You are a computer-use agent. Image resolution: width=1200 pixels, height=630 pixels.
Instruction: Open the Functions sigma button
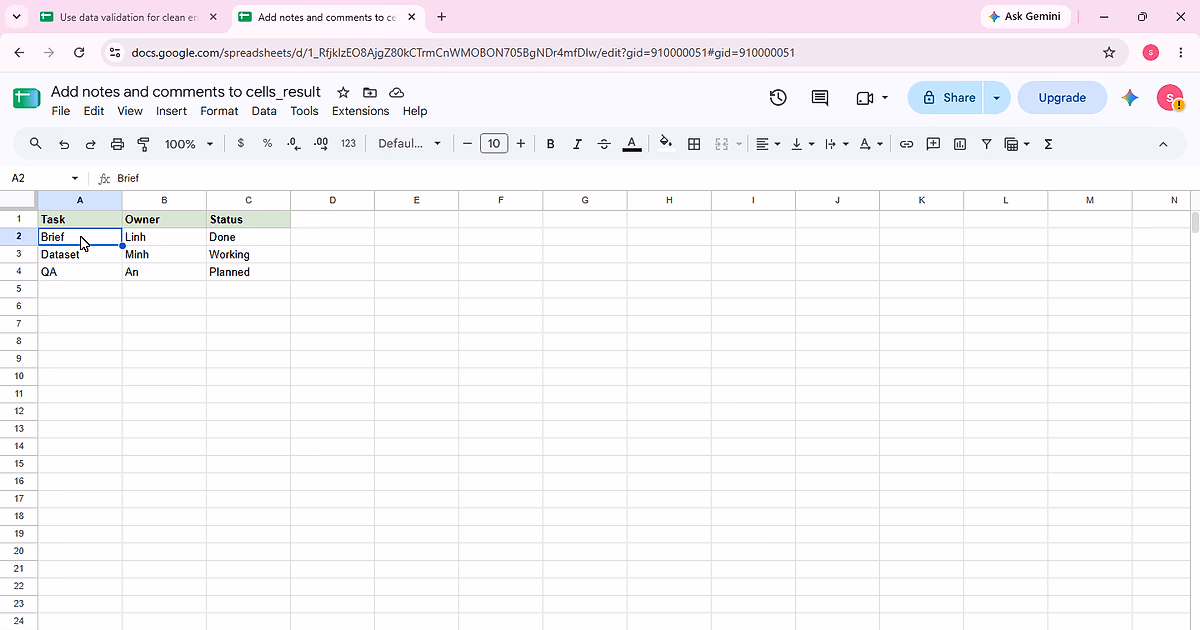(x=1048, y=144)
